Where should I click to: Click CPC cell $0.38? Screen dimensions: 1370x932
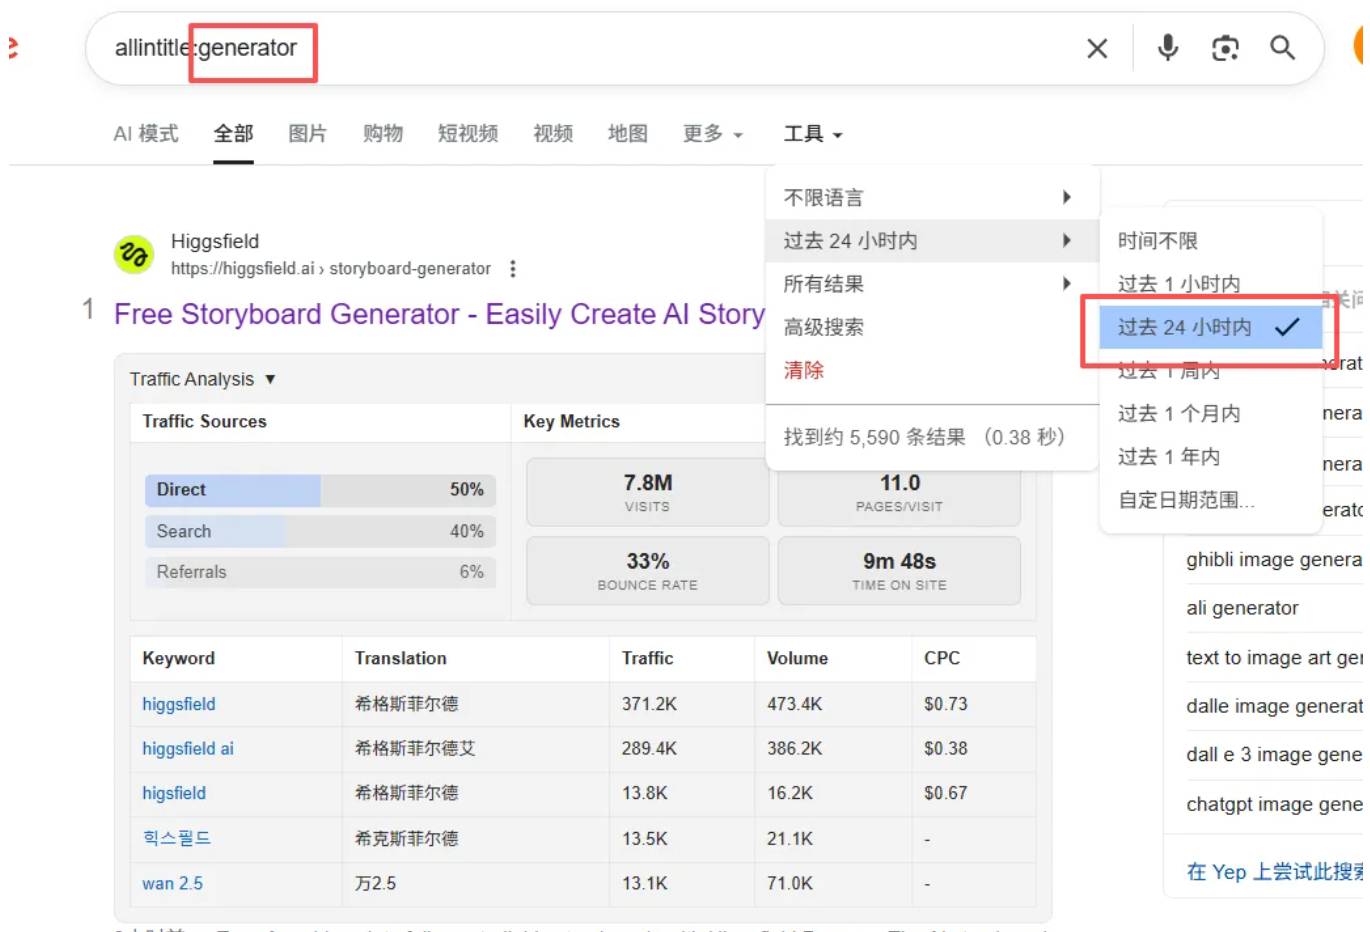point(945,748)
